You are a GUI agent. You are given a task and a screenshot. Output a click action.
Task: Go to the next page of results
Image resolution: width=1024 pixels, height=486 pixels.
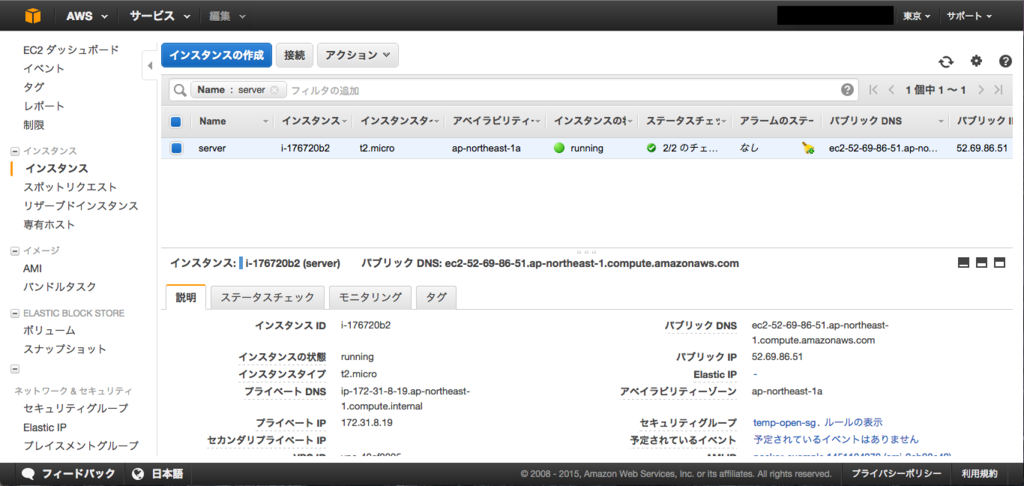(x=980, y=90)
